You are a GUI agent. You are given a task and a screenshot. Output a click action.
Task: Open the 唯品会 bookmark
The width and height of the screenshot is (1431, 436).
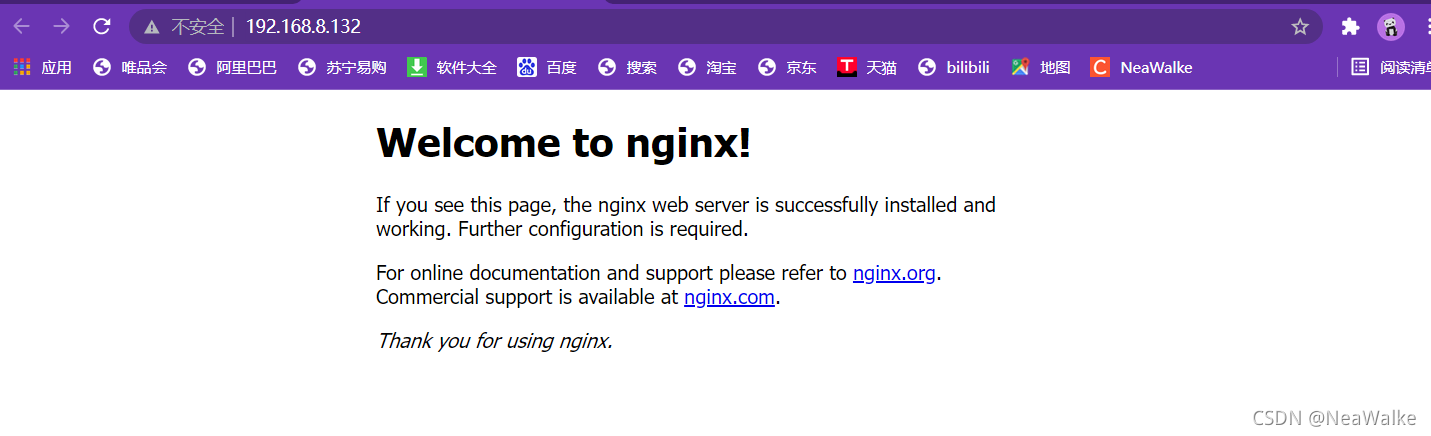130,67
